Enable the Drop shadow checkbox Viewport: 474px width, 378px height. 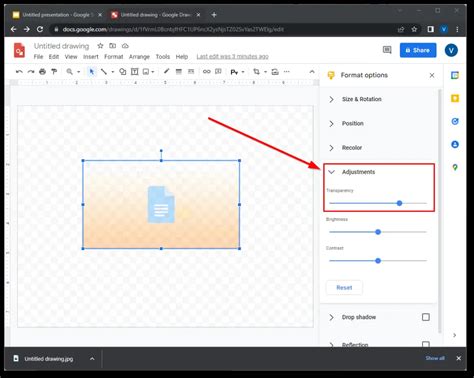[426, 317]
